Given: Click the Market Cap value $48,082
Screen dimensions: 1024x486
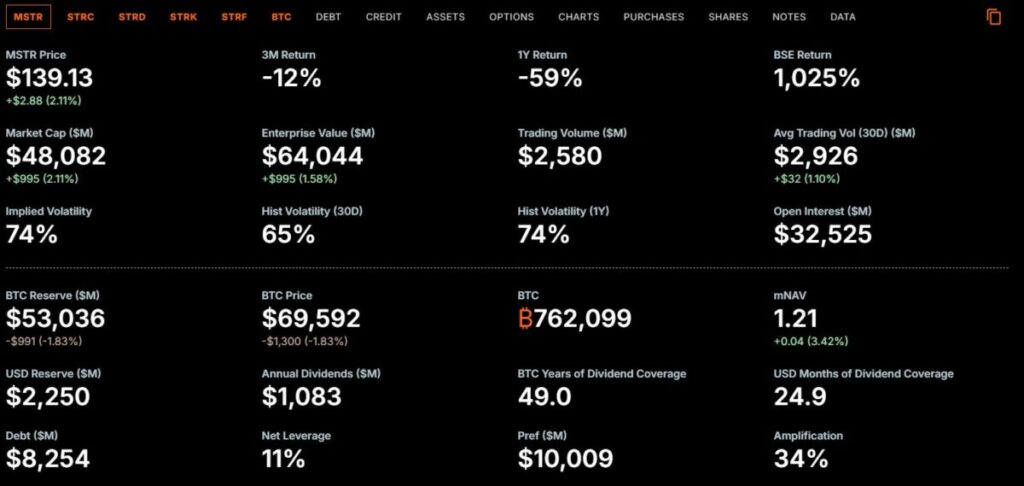Looking at the screenshot, I should (x=56, y=156).
